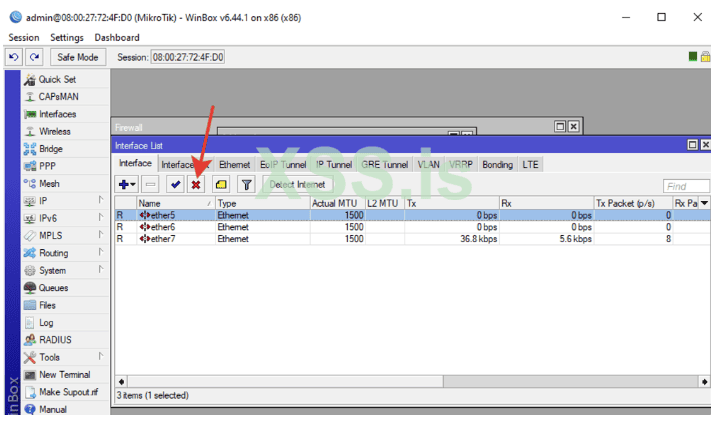Sort by Actual MTU column header

(338, 204)
